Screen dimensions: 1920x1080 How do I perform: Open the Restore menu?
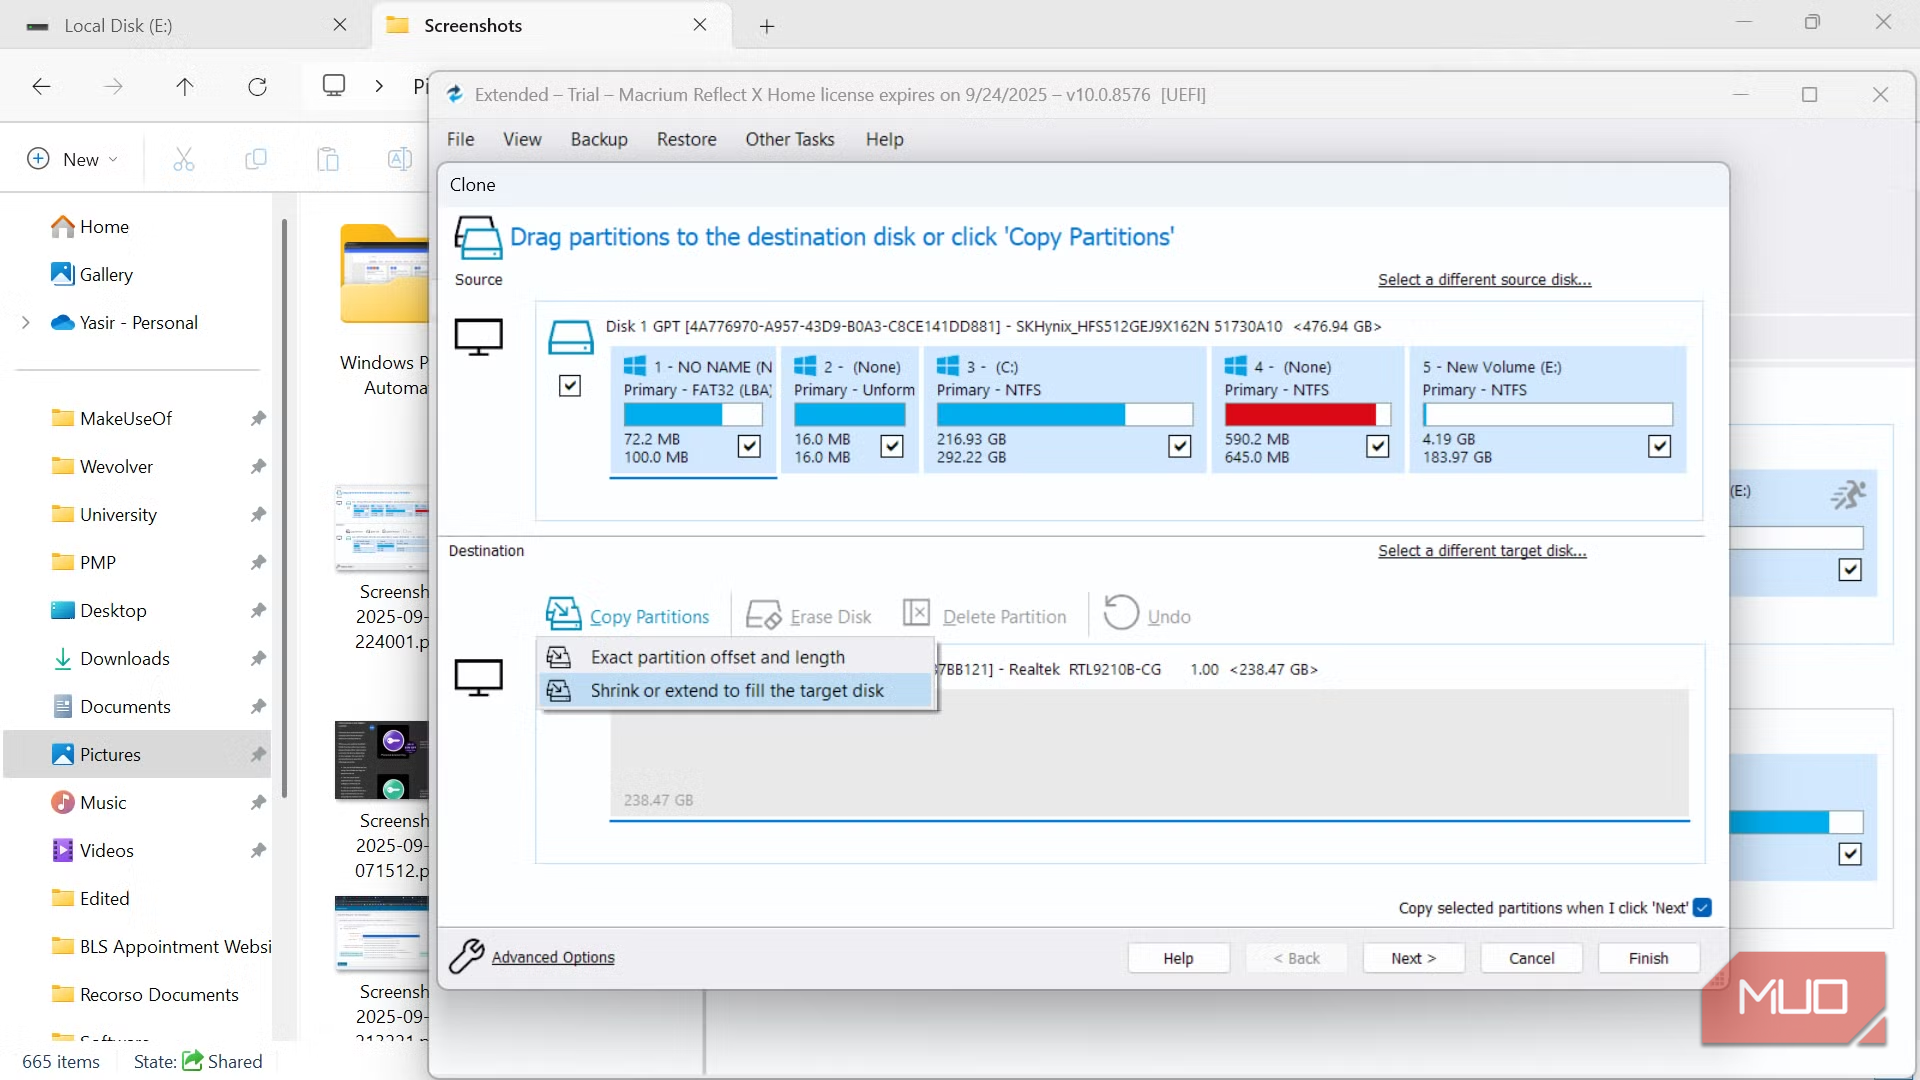point(686,139)
